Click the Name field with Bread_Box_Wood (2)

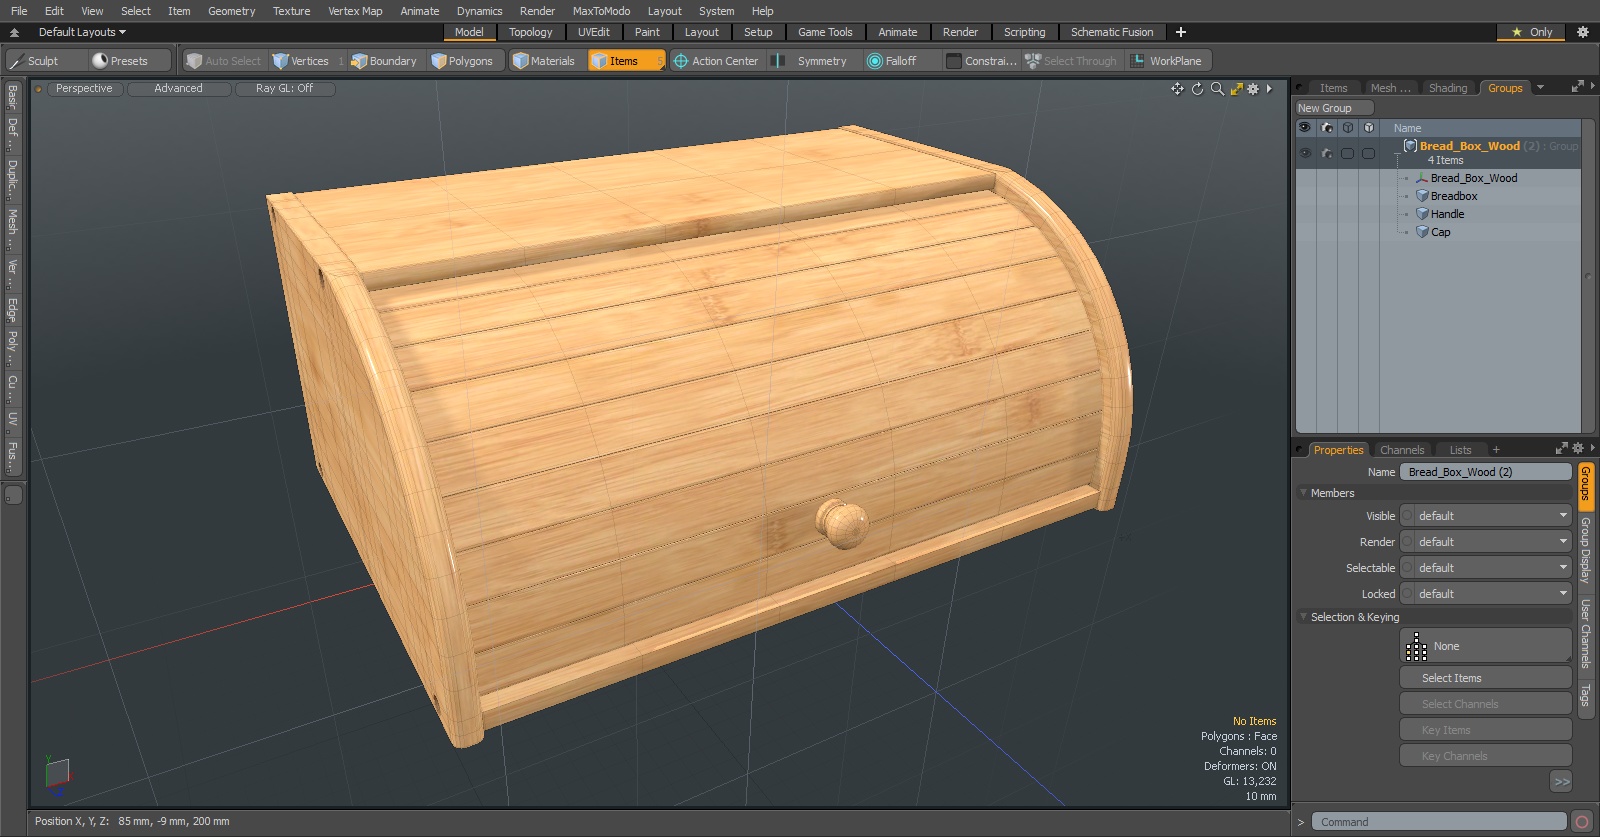(x=1486, y=472)
